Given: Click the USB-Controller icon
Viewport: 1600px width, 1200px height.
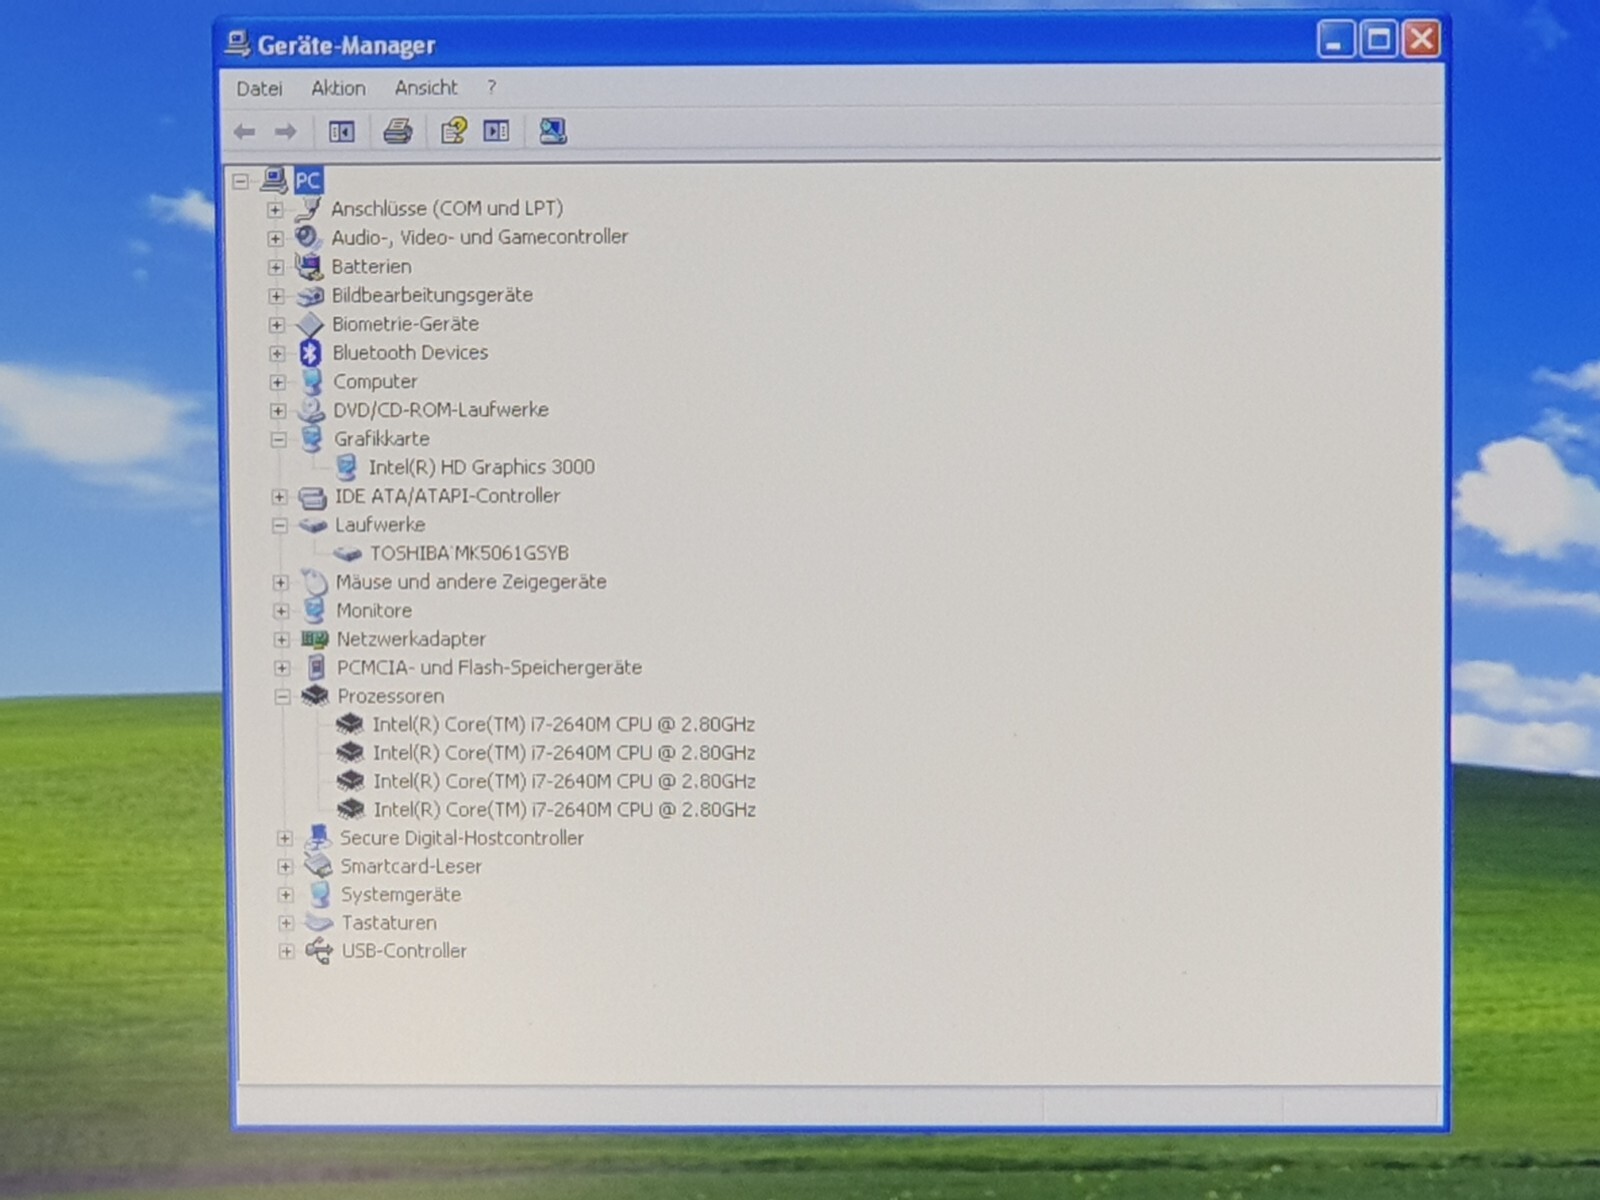Looking at the screenshot, I should [319, 951].
